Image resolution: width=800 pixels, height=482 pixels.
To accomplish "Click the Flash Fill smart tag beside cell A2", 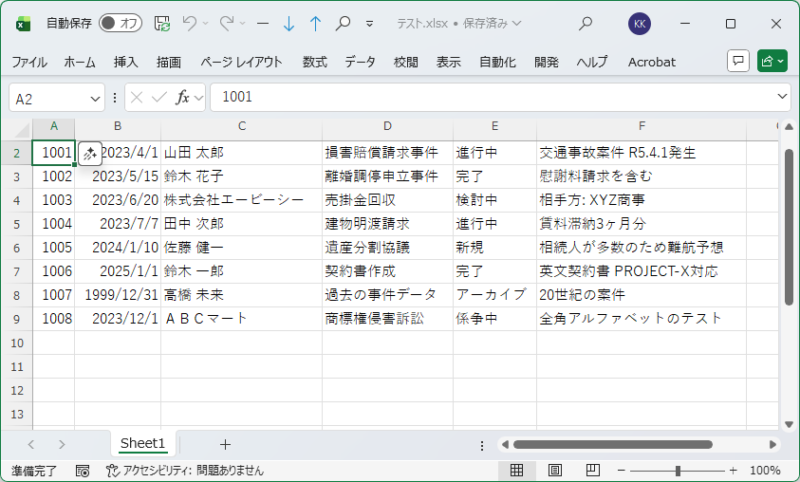I will coord(89,153).
